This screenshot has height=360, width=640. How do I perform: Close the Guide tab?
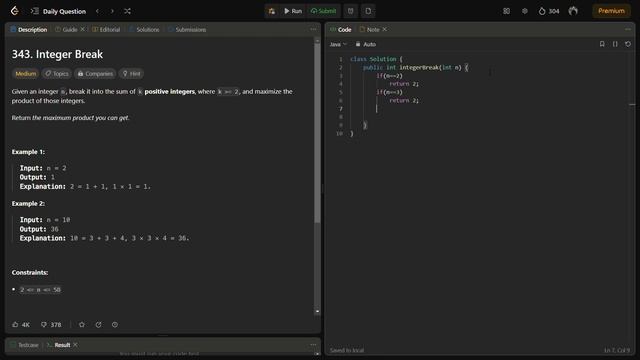[82, 29]
